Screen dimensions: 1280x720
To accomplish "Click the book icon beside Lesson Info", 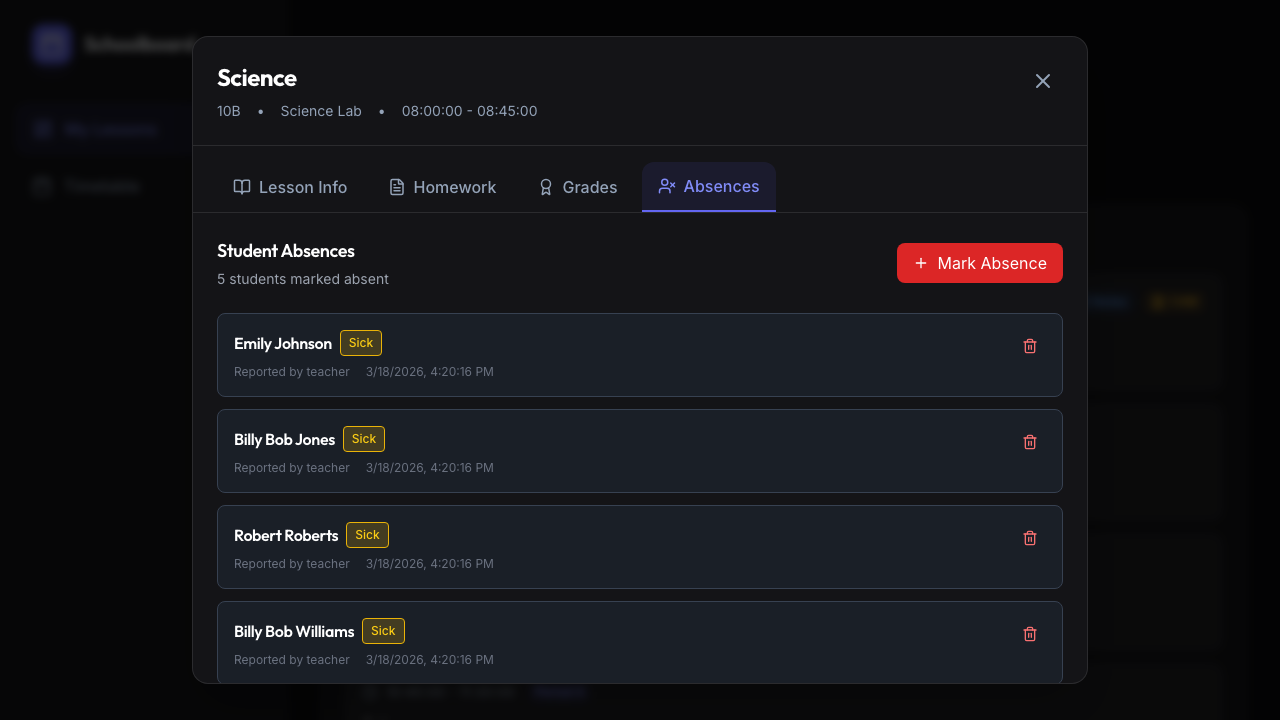I will (x=242, y=187).
